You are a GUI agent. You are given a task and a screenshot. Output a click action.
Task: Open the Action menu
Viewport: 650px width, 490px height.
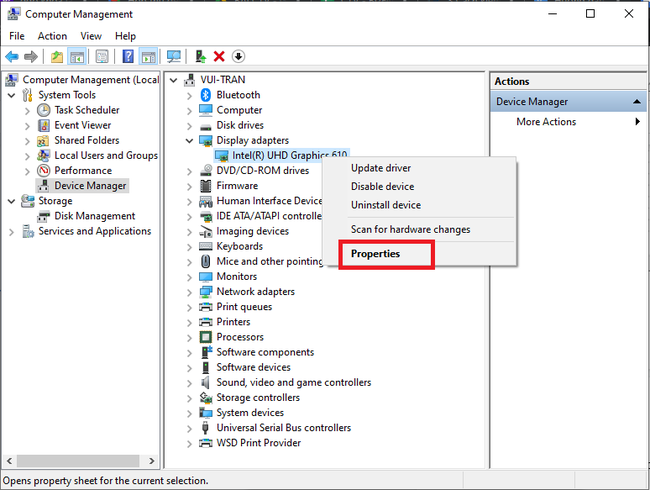pos(52,36)
